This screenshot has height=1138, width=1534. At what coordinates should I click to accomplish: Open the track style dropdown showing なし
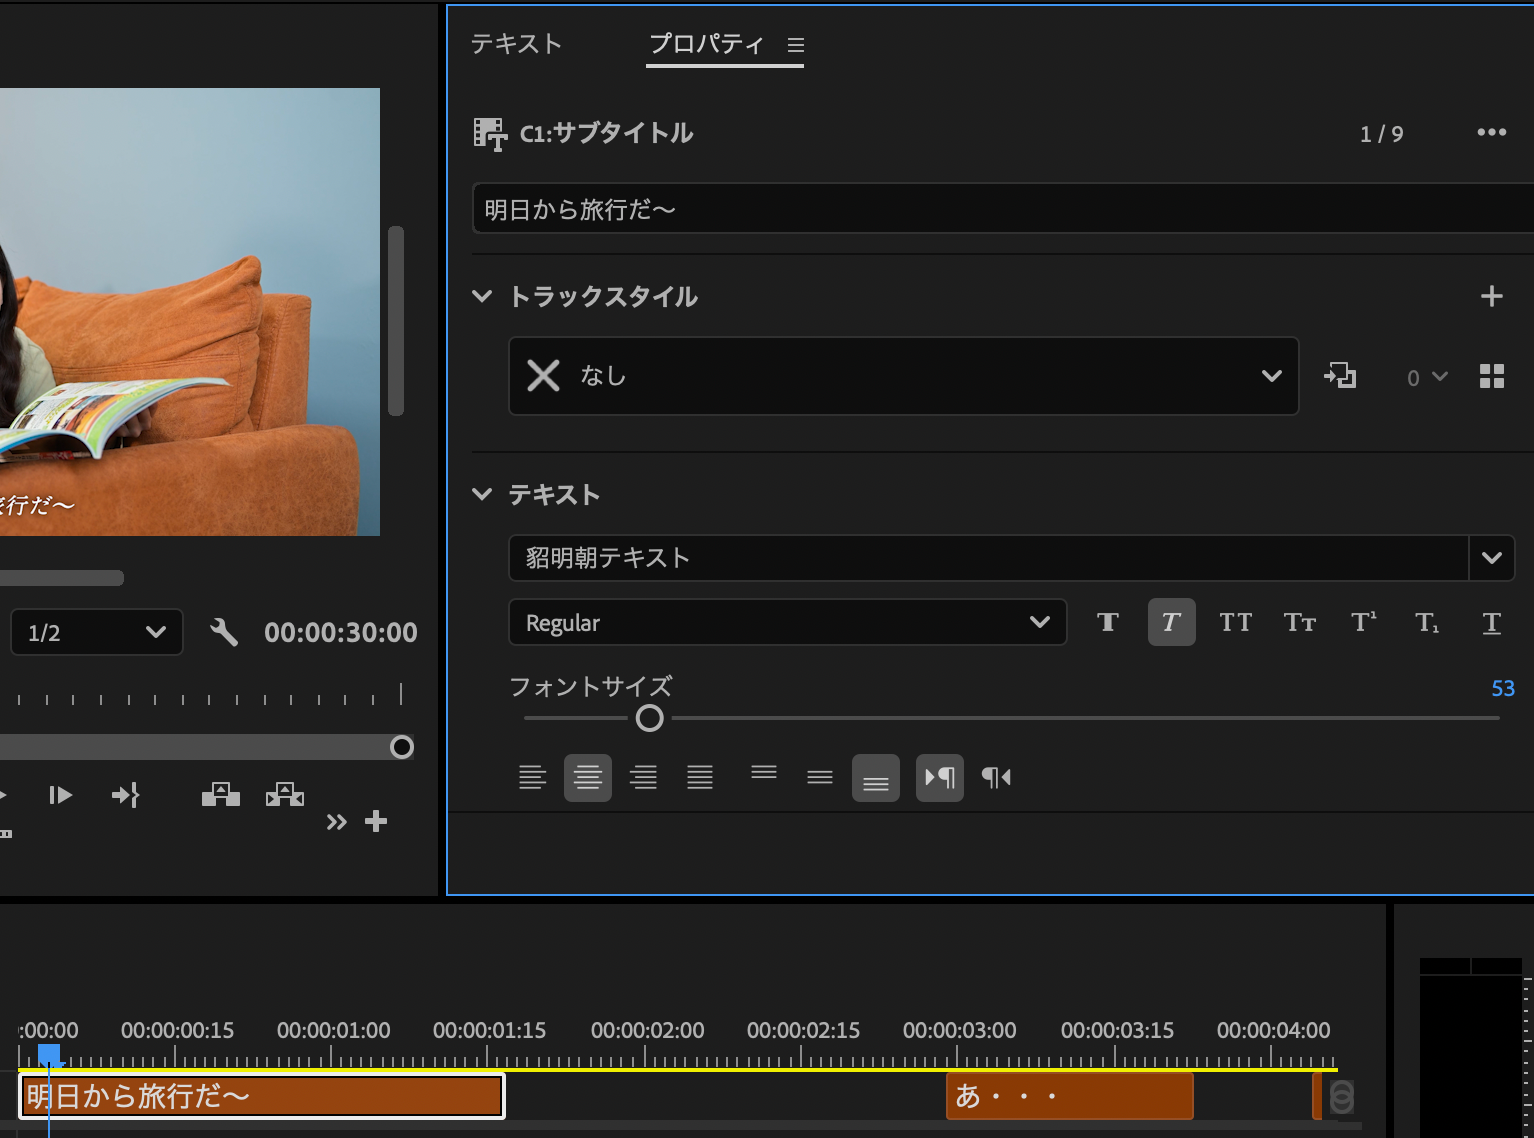[x=903, y=376]
